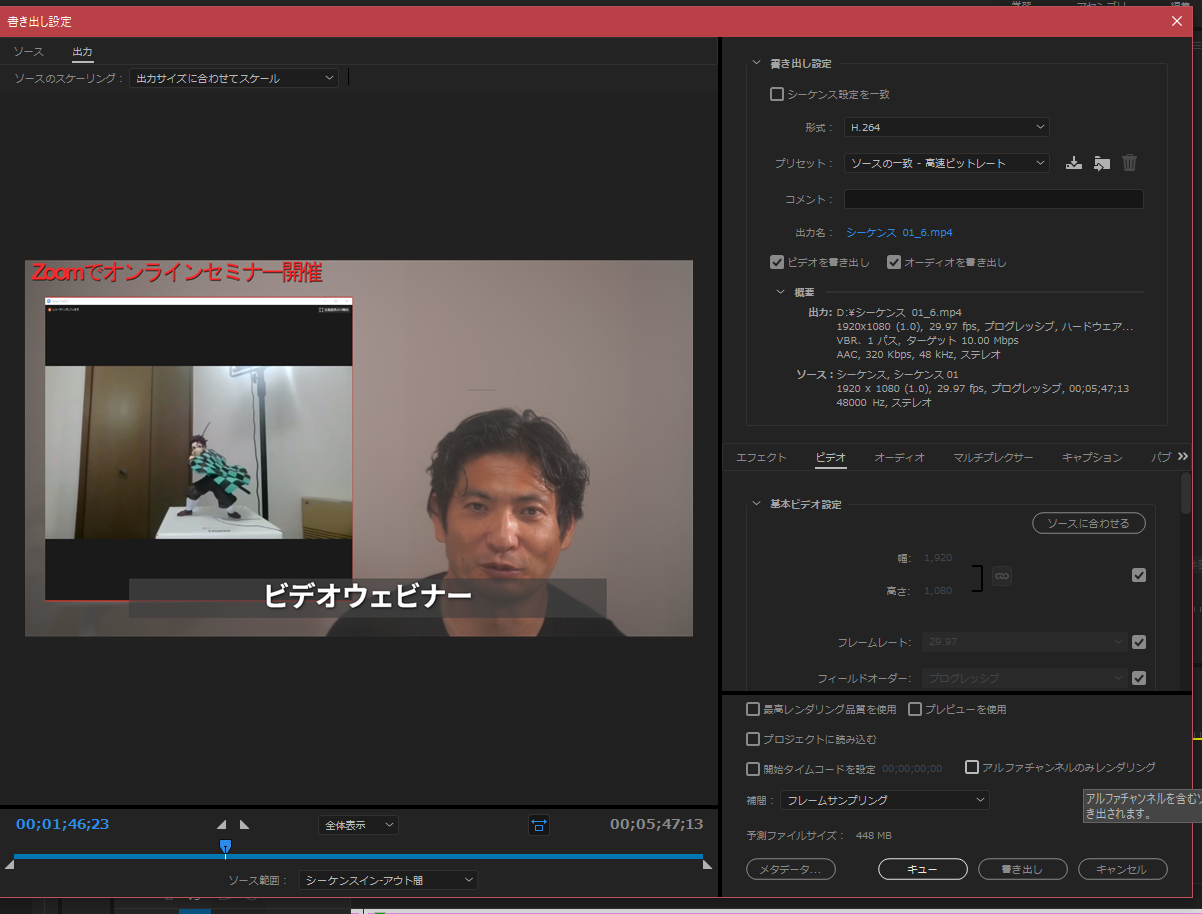Viewport: 1202px width, 914px height.
Task: Close the export settings dialog
Action: [1177, 21]
